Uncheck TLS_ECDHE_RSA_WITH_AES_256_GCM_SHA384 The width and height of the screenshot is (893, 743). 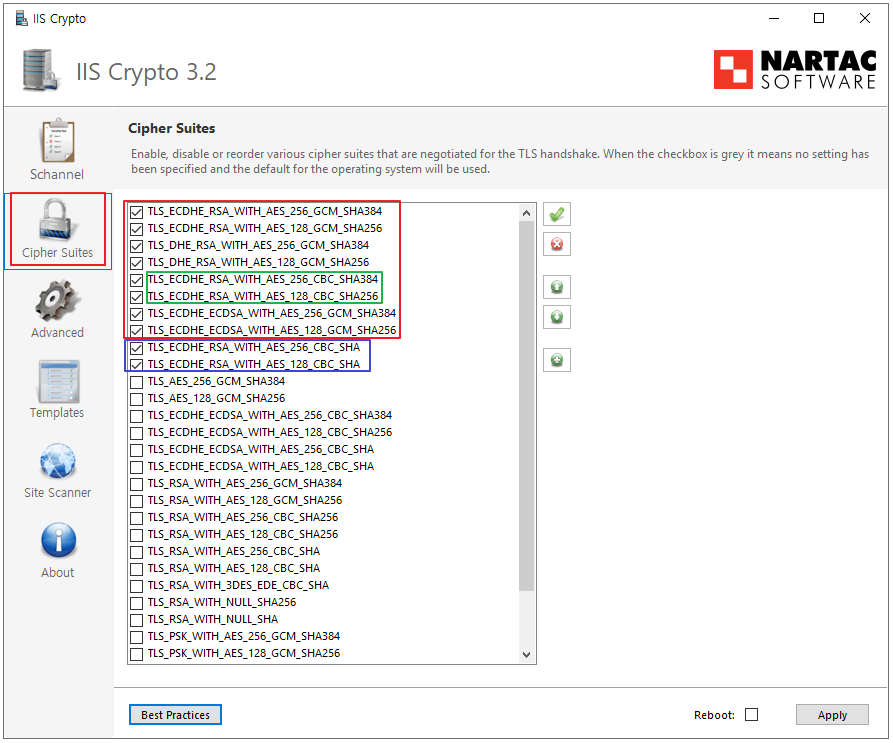[136, 212]
